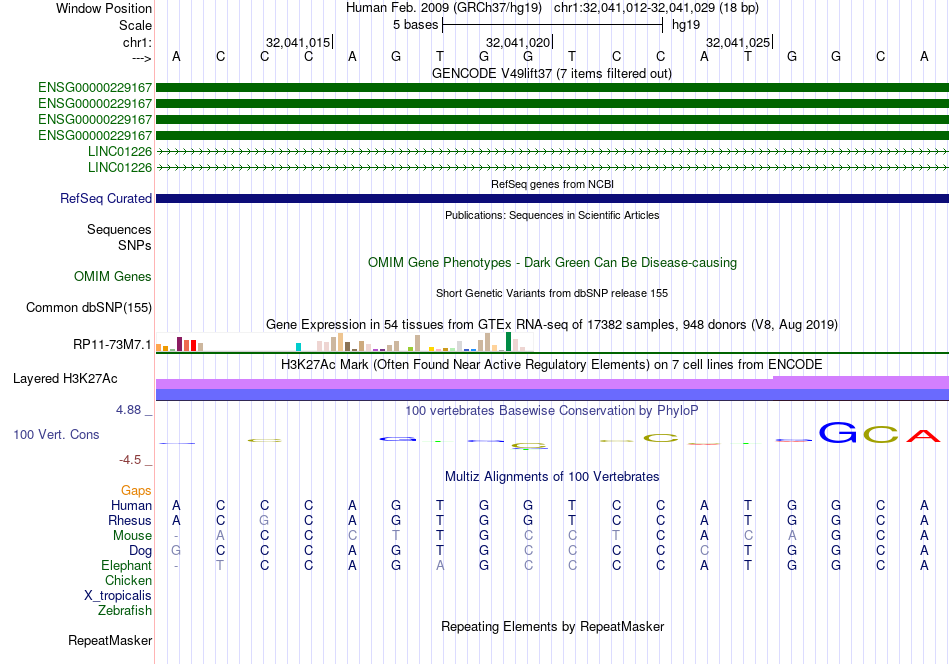Click the -4.5 lower conservation scale value

(130, 460)
